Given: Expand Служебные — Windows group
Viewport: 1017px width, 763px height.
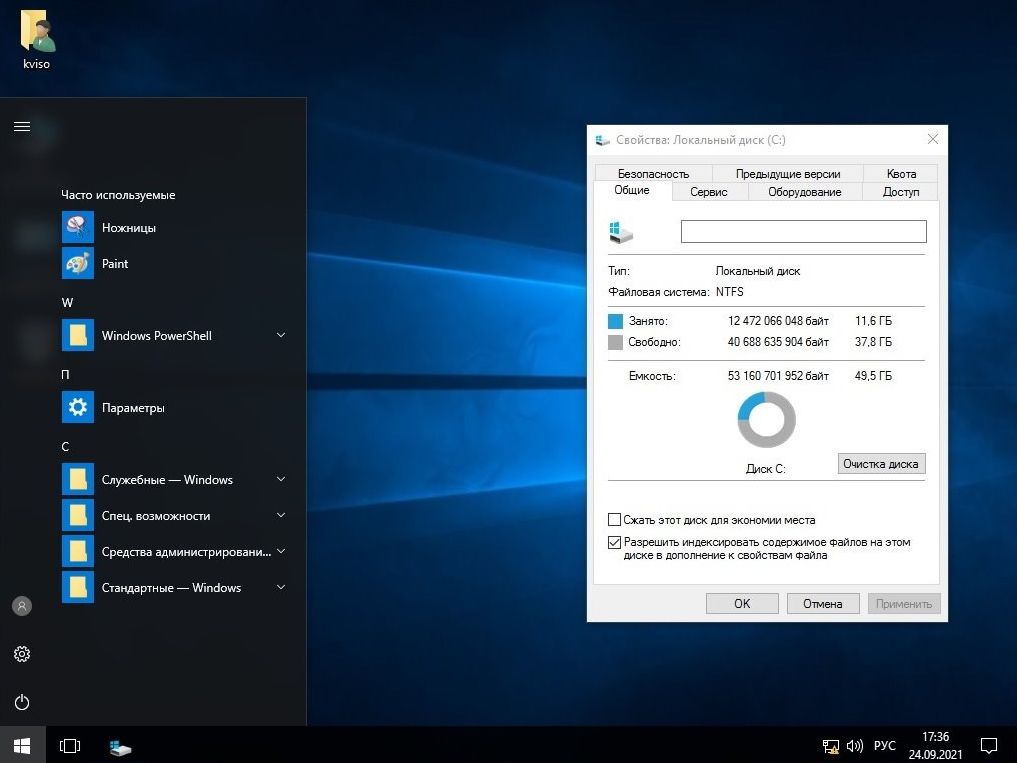Looking at the screenshot, I should [x=281, y=480].
